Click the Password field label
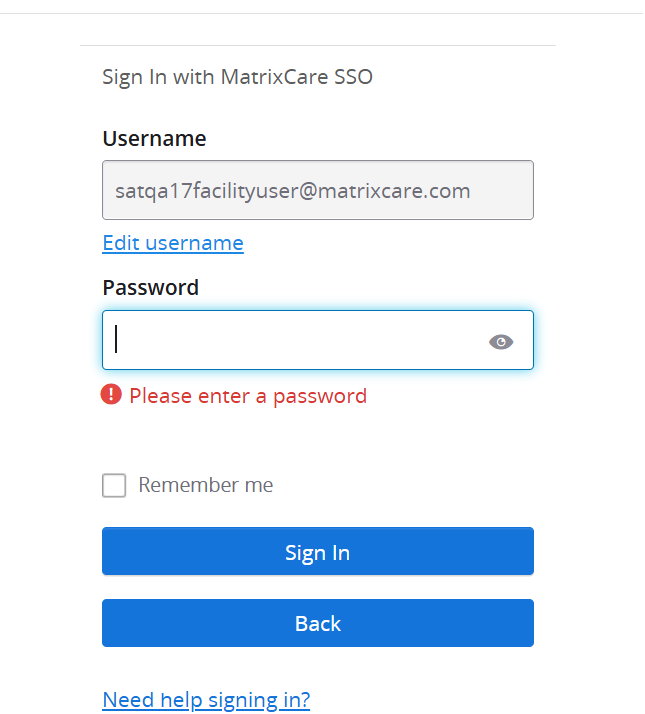Screen dimensions: 645x714 (x=150, y=288)
